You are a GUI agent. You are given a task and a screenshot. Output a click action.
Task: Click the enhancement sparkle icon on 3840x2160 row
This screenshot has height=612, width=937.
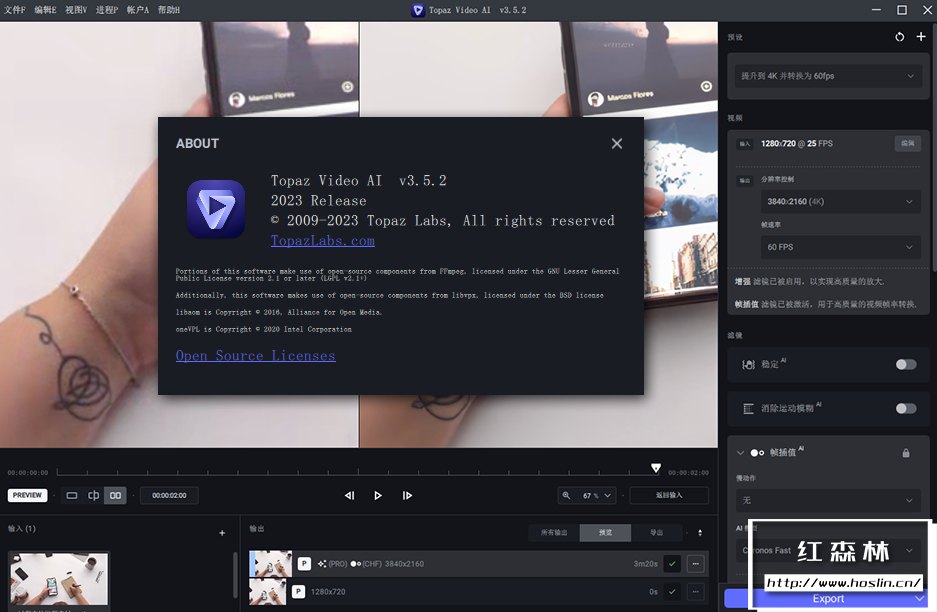coord(322,564)
